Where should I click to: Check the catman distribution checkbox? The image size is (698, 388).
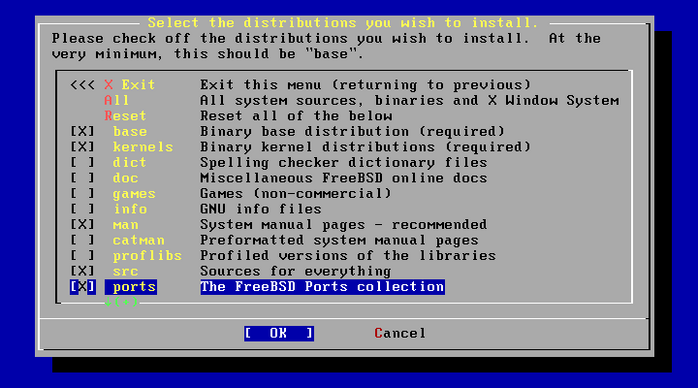[82, 240]
